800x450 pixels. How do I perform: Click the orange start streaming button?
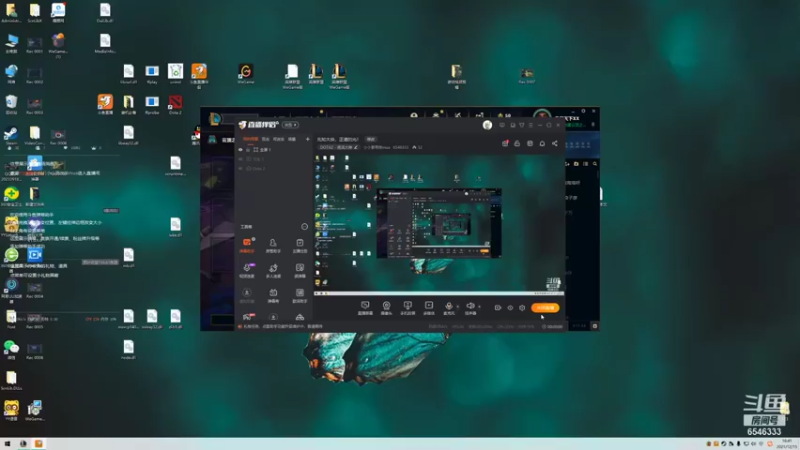545,308
